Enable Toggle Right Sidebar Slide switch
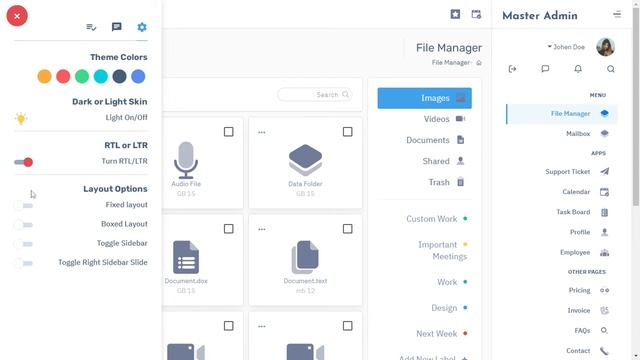640x360 pixels. point(23,263)
